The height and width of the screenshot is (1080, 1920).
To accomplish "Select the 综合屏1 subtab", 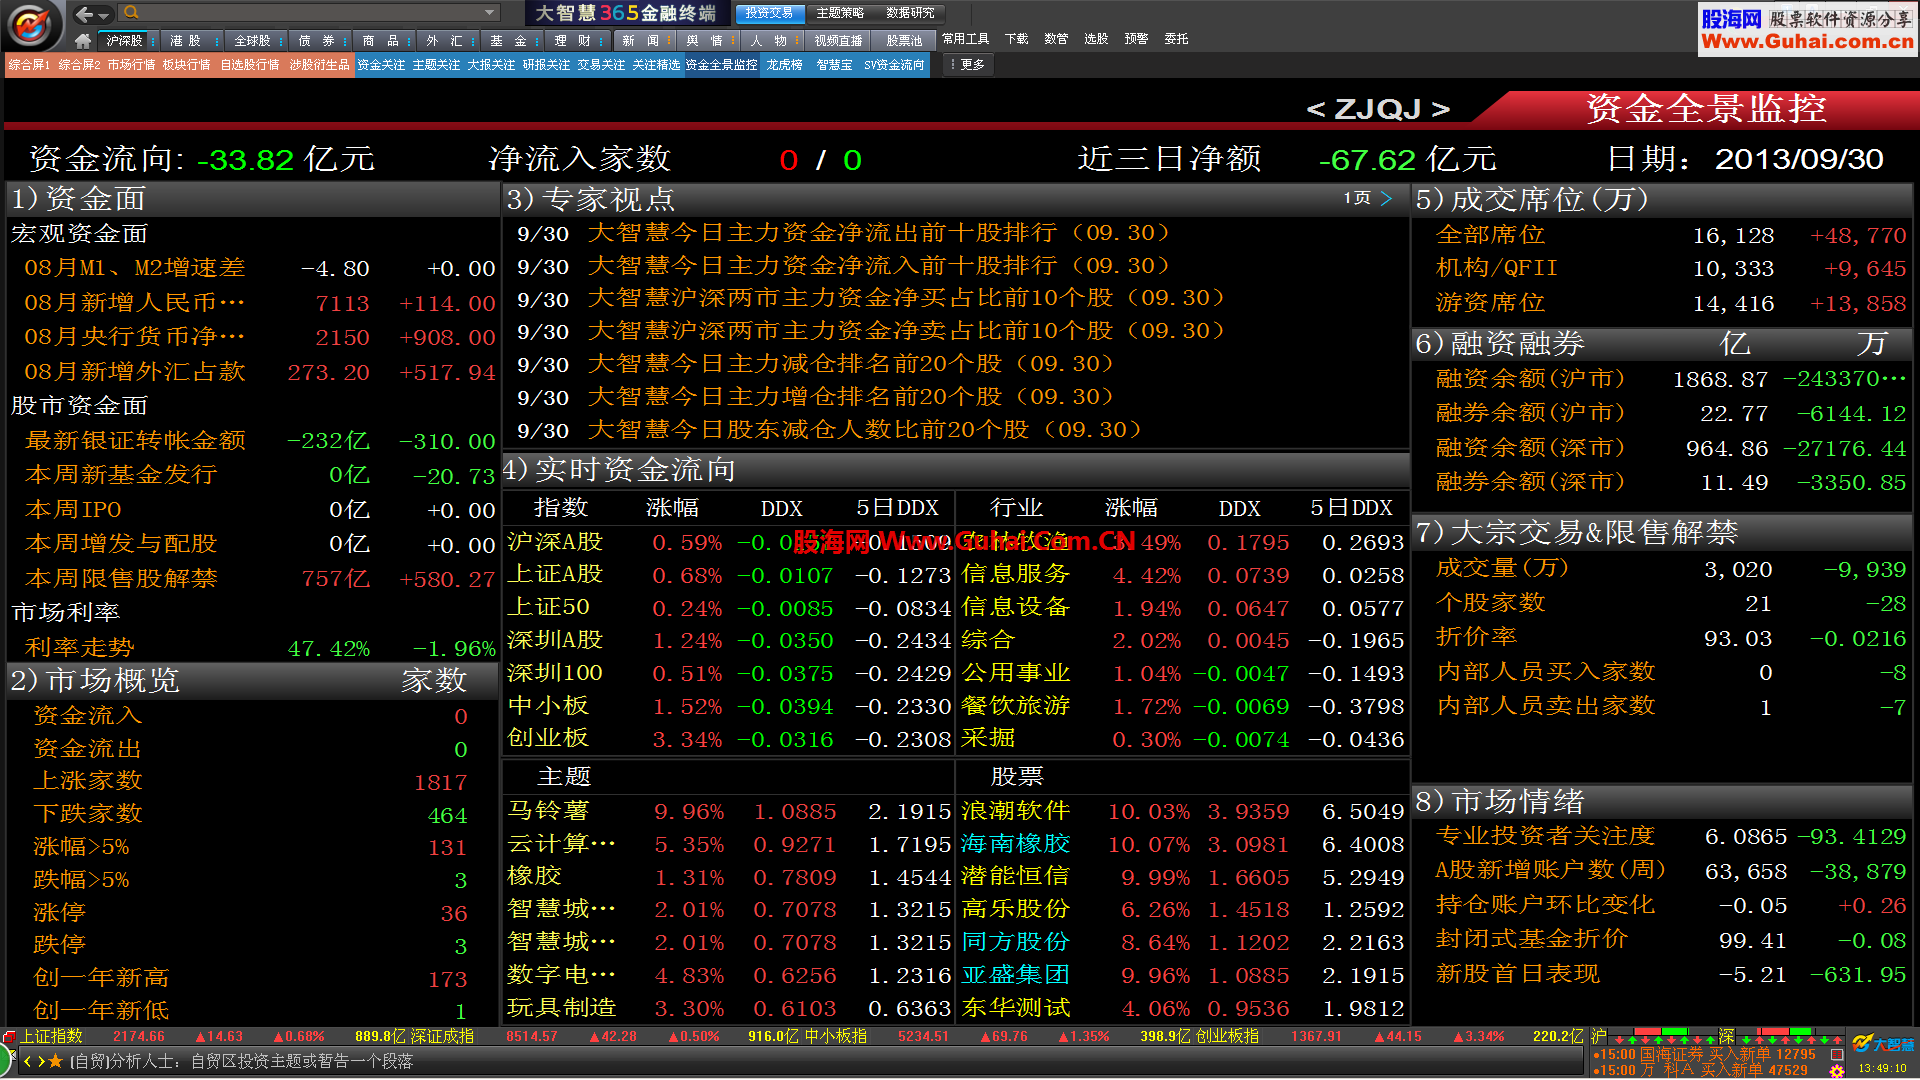I will pos(29,65).
